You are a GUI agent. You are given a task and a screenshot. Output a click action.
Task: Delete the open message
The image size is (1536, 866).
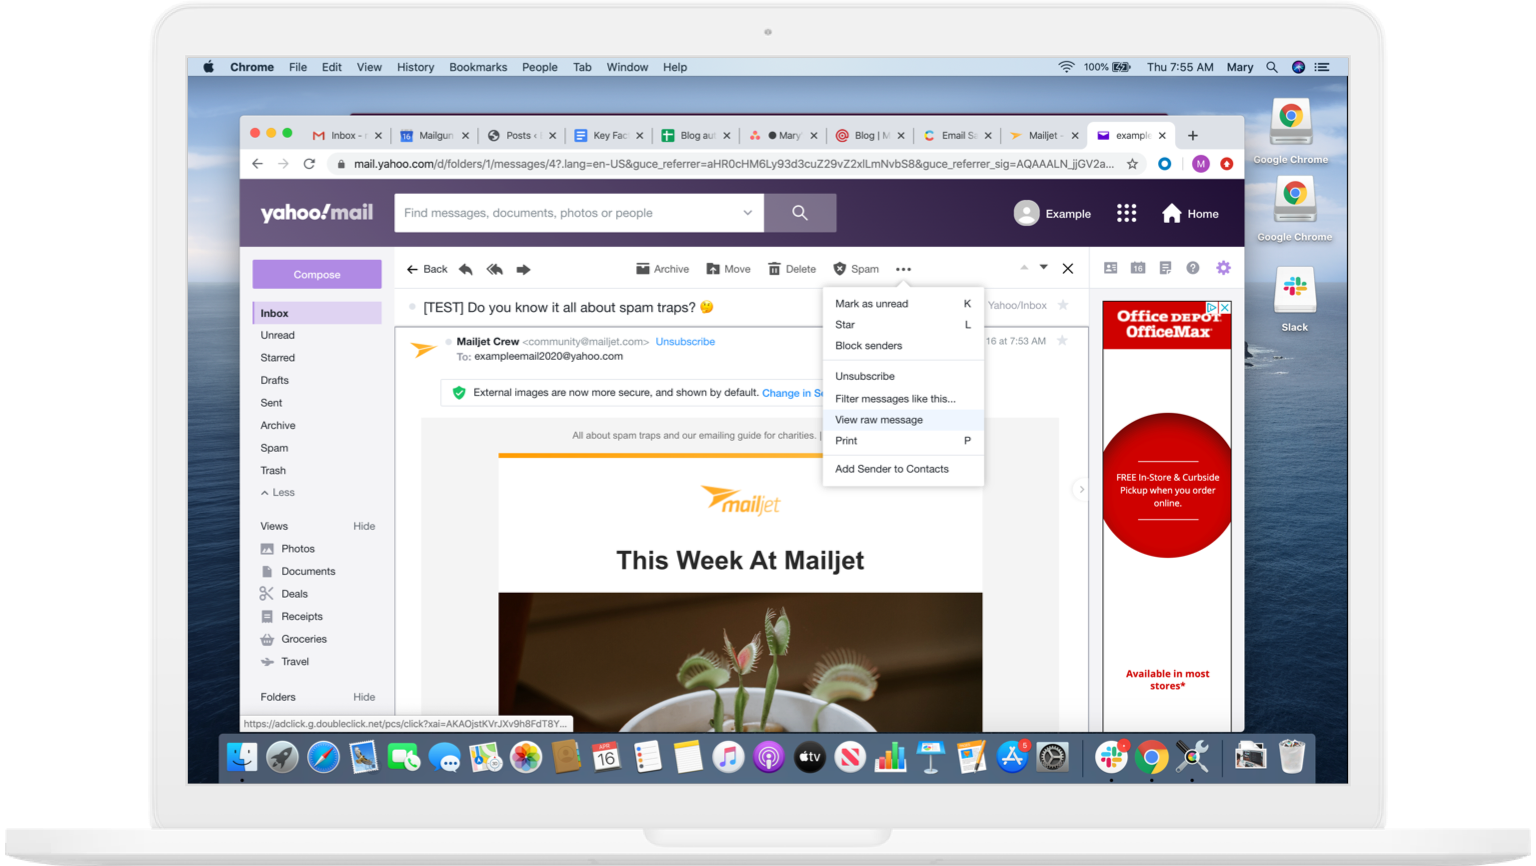[792, 269]
